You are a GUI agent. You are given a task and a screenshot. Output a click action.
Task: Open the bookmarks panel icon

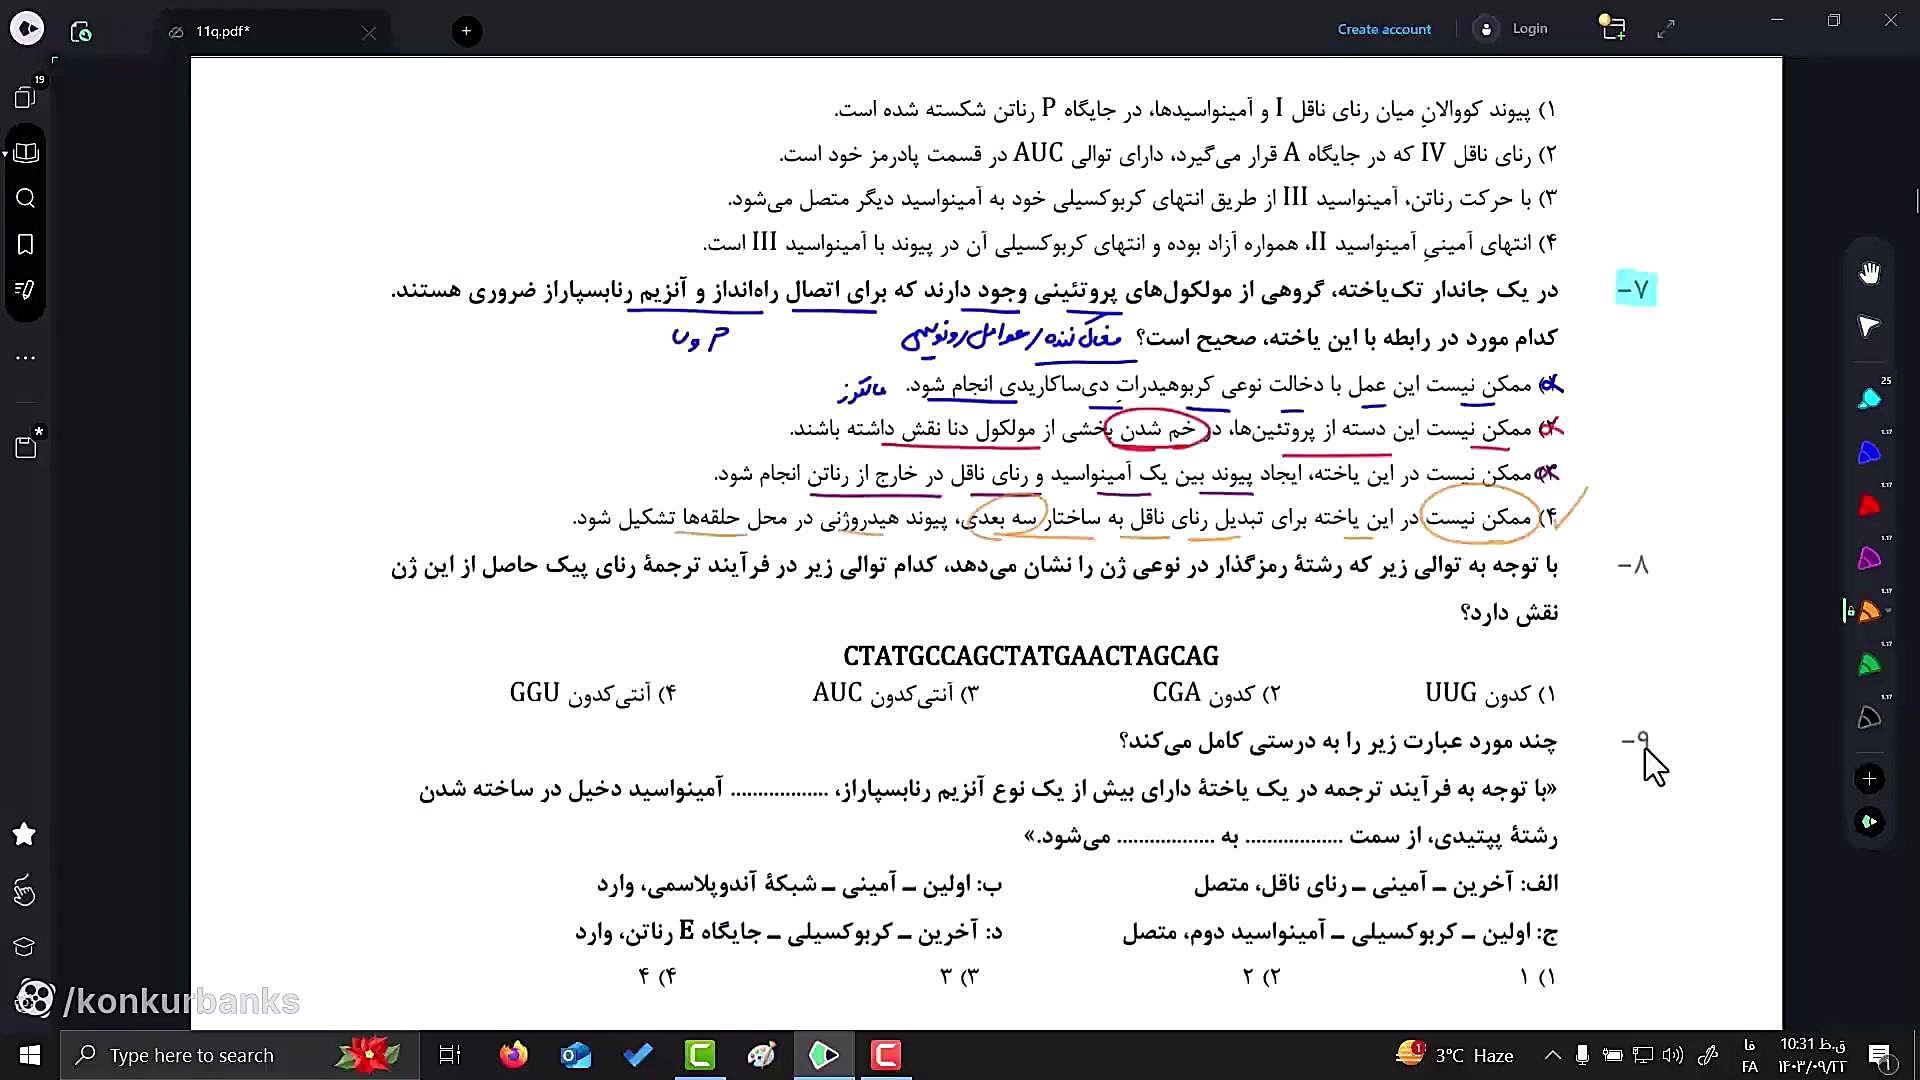26,245
